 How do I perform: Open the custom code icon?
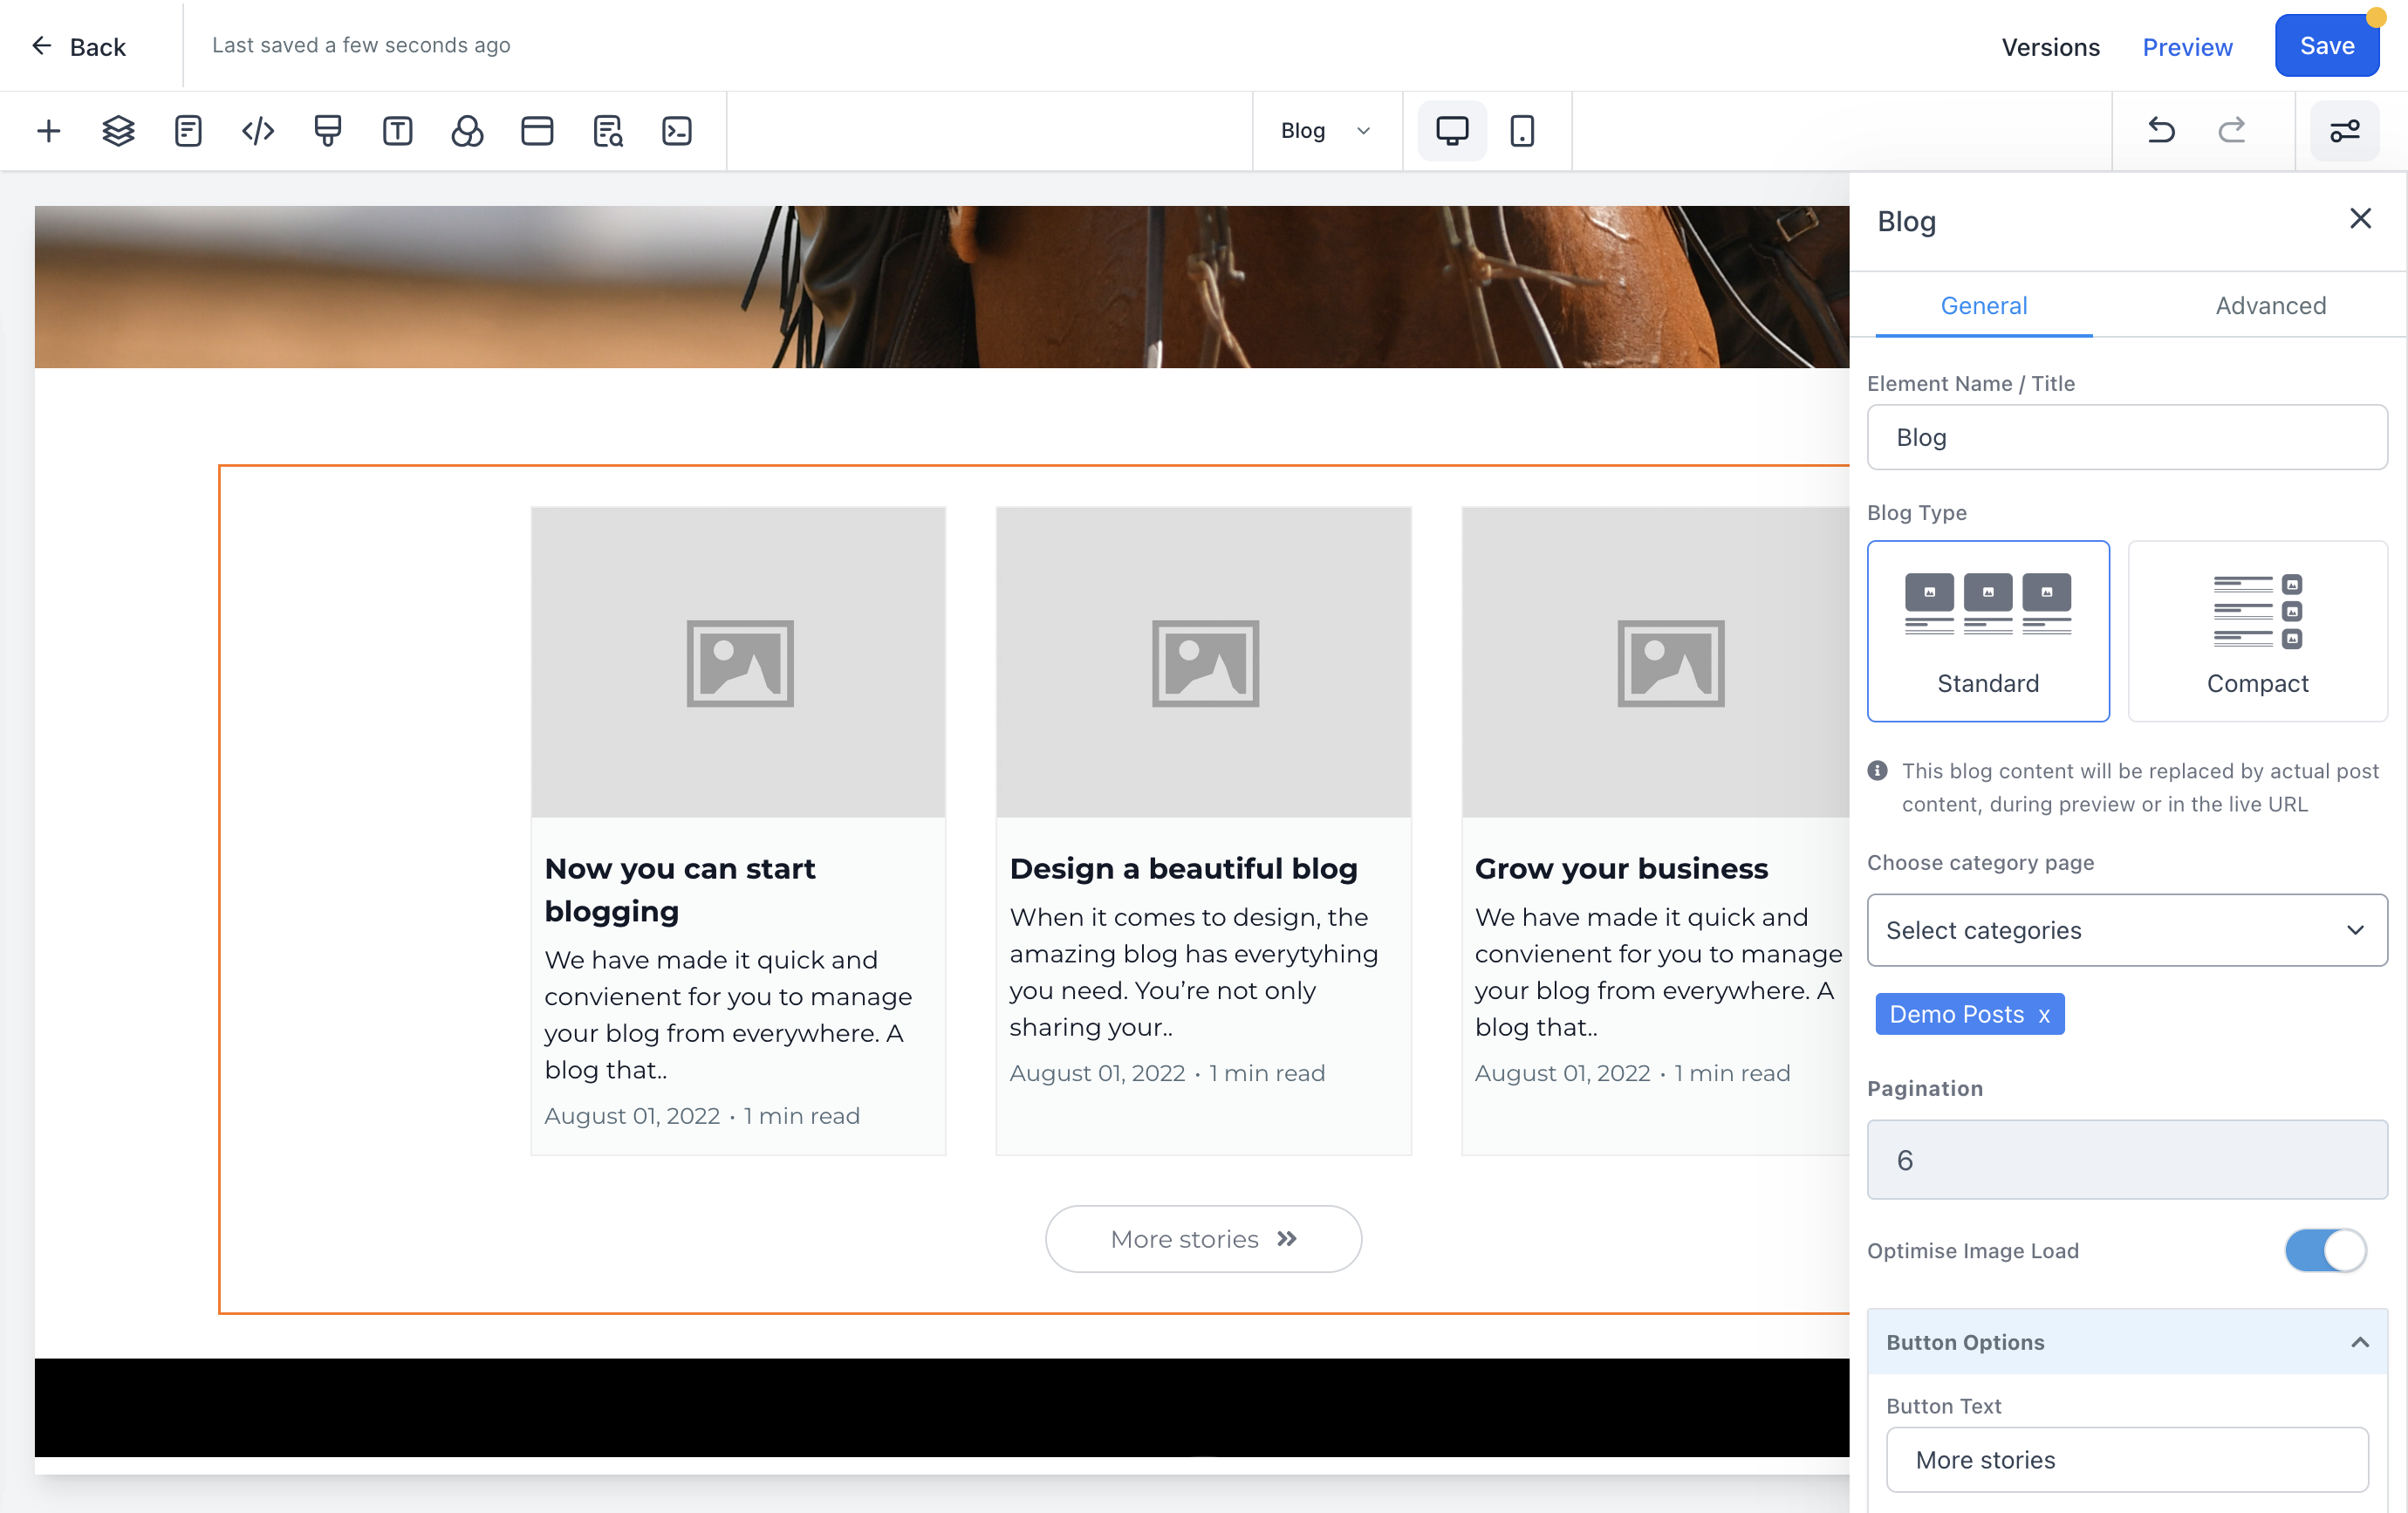click(258, 131)
